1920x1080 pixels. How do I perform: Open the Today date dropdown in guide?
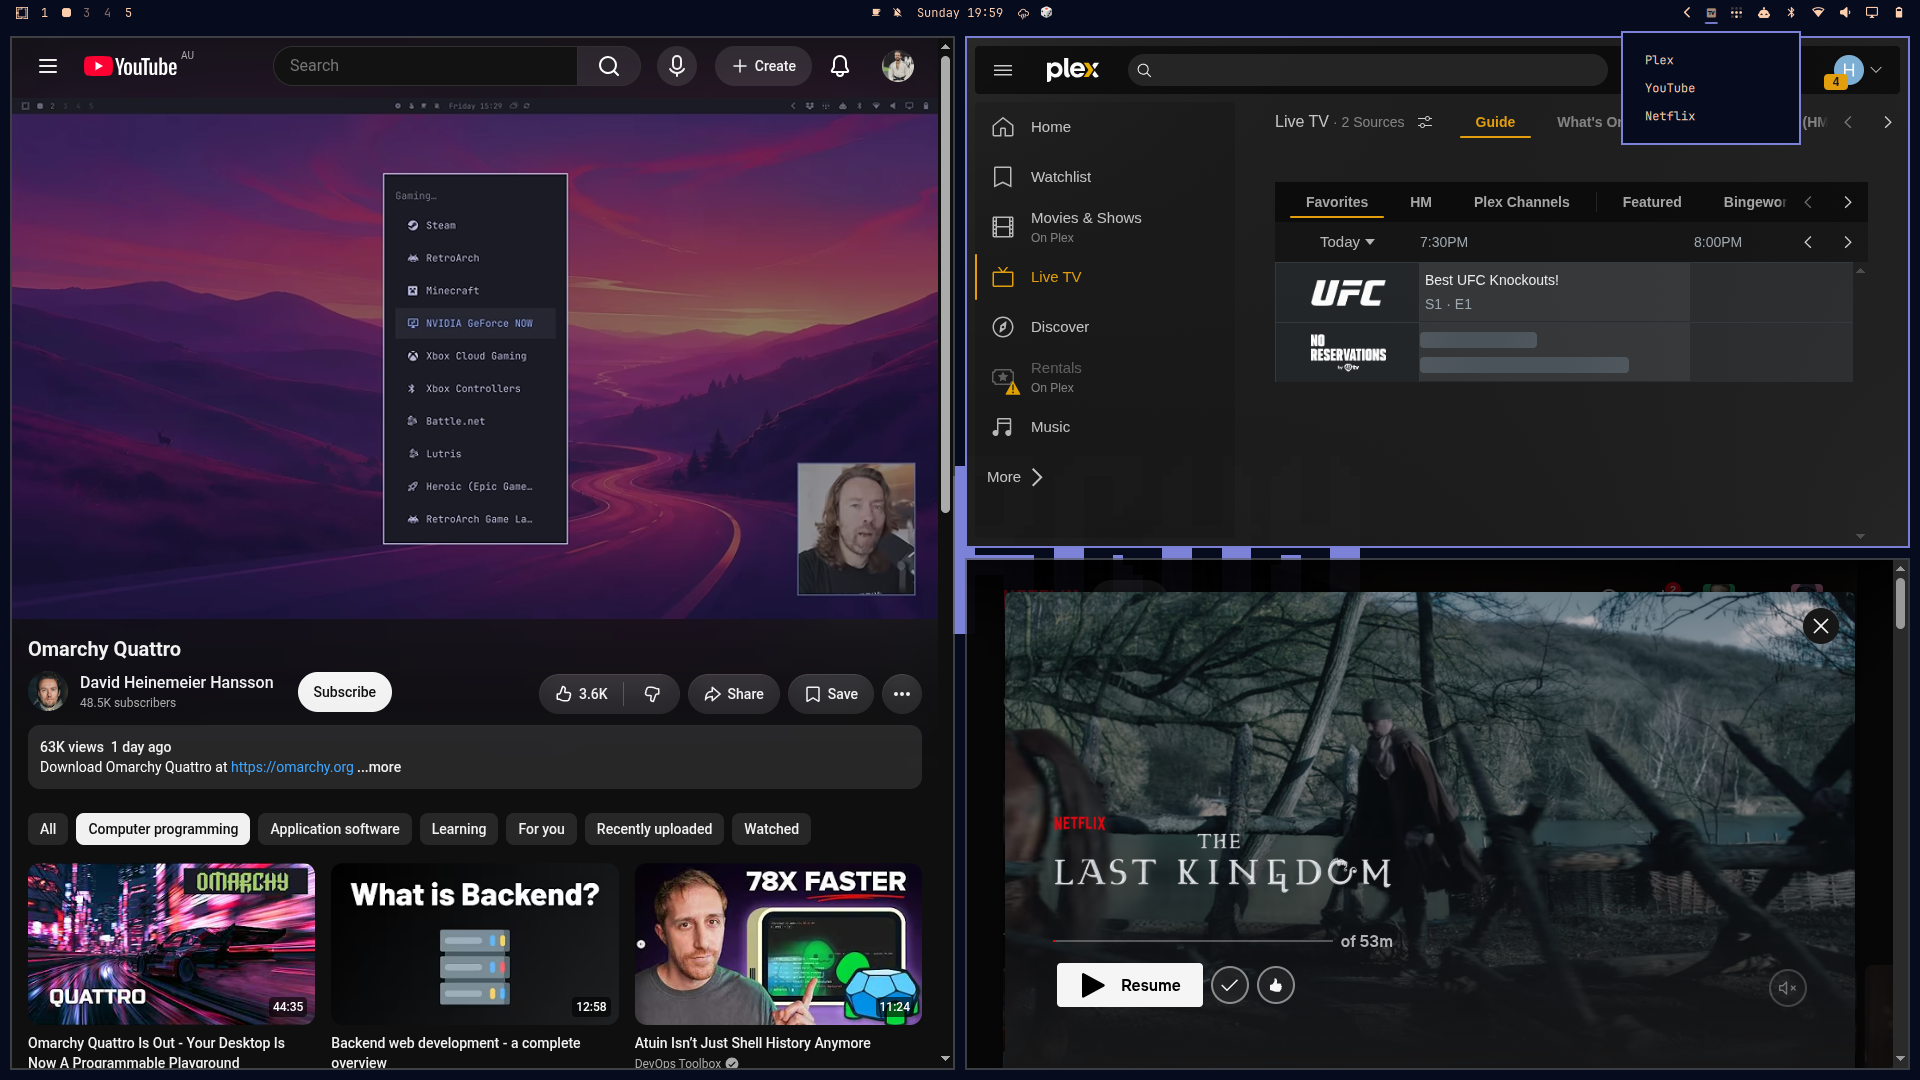pos(1347,242)
